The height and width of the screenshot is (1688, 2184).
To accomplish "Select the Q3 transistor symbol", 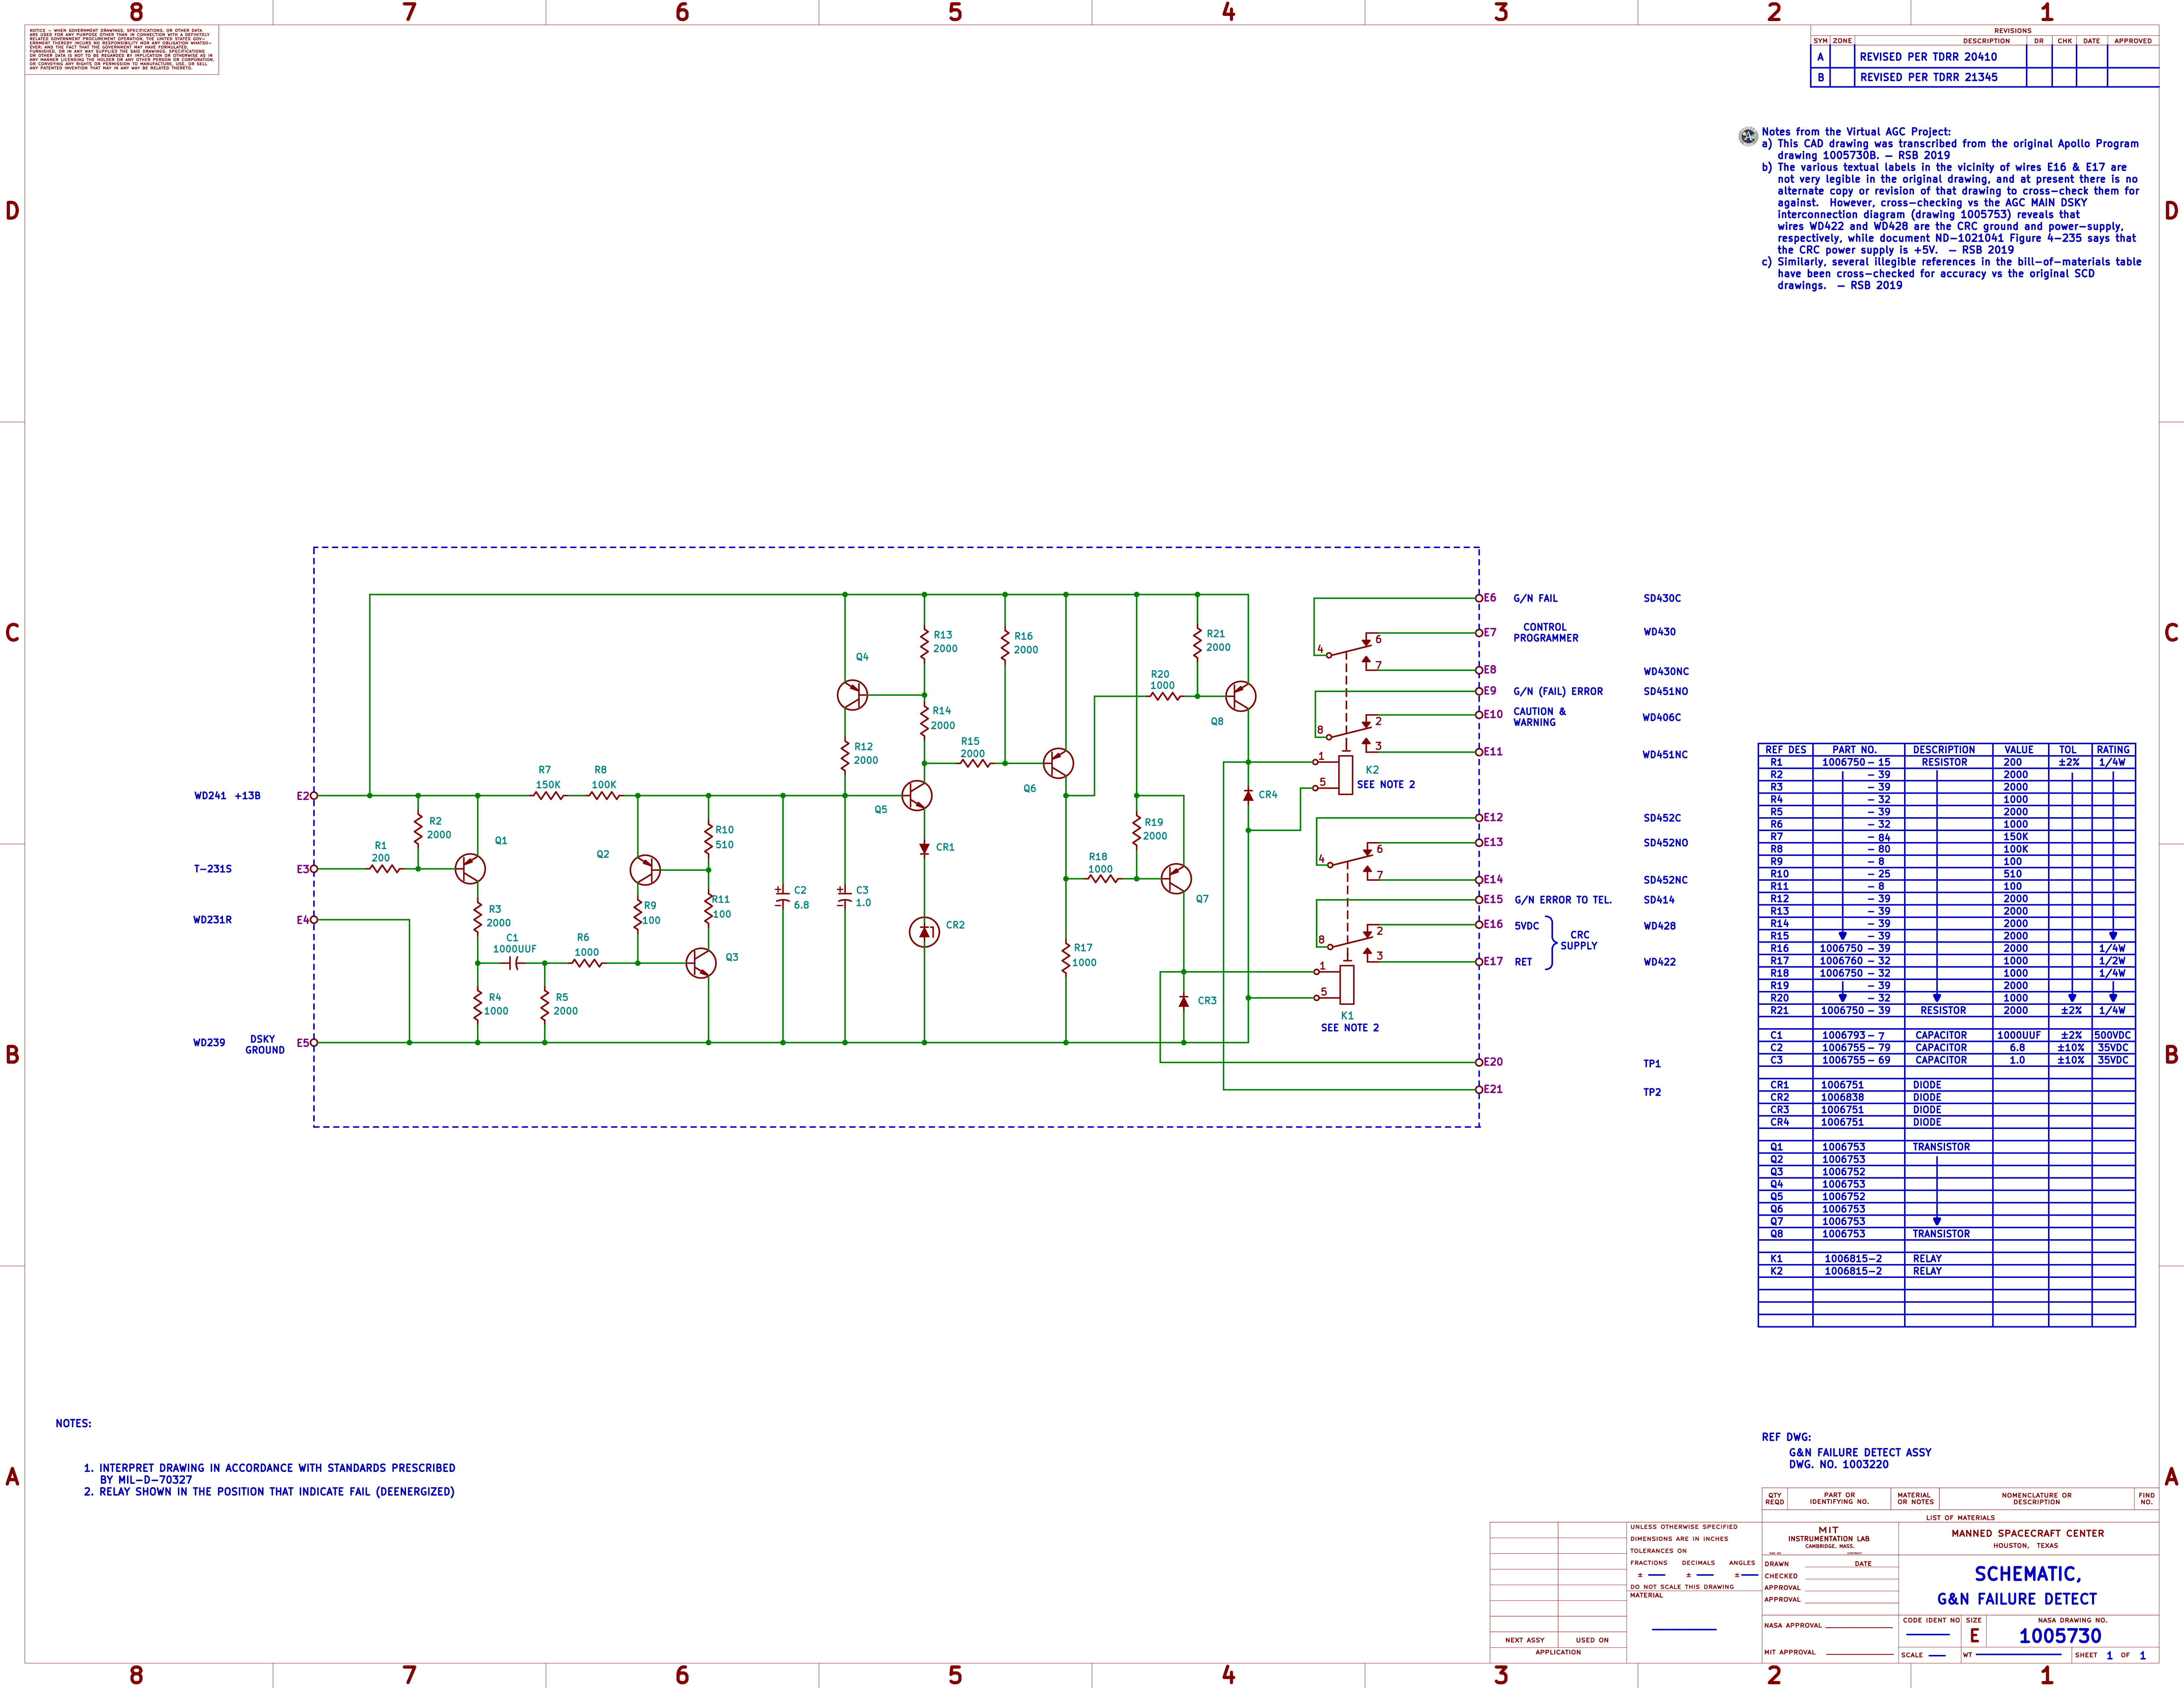I will click(x=701, y=963).
